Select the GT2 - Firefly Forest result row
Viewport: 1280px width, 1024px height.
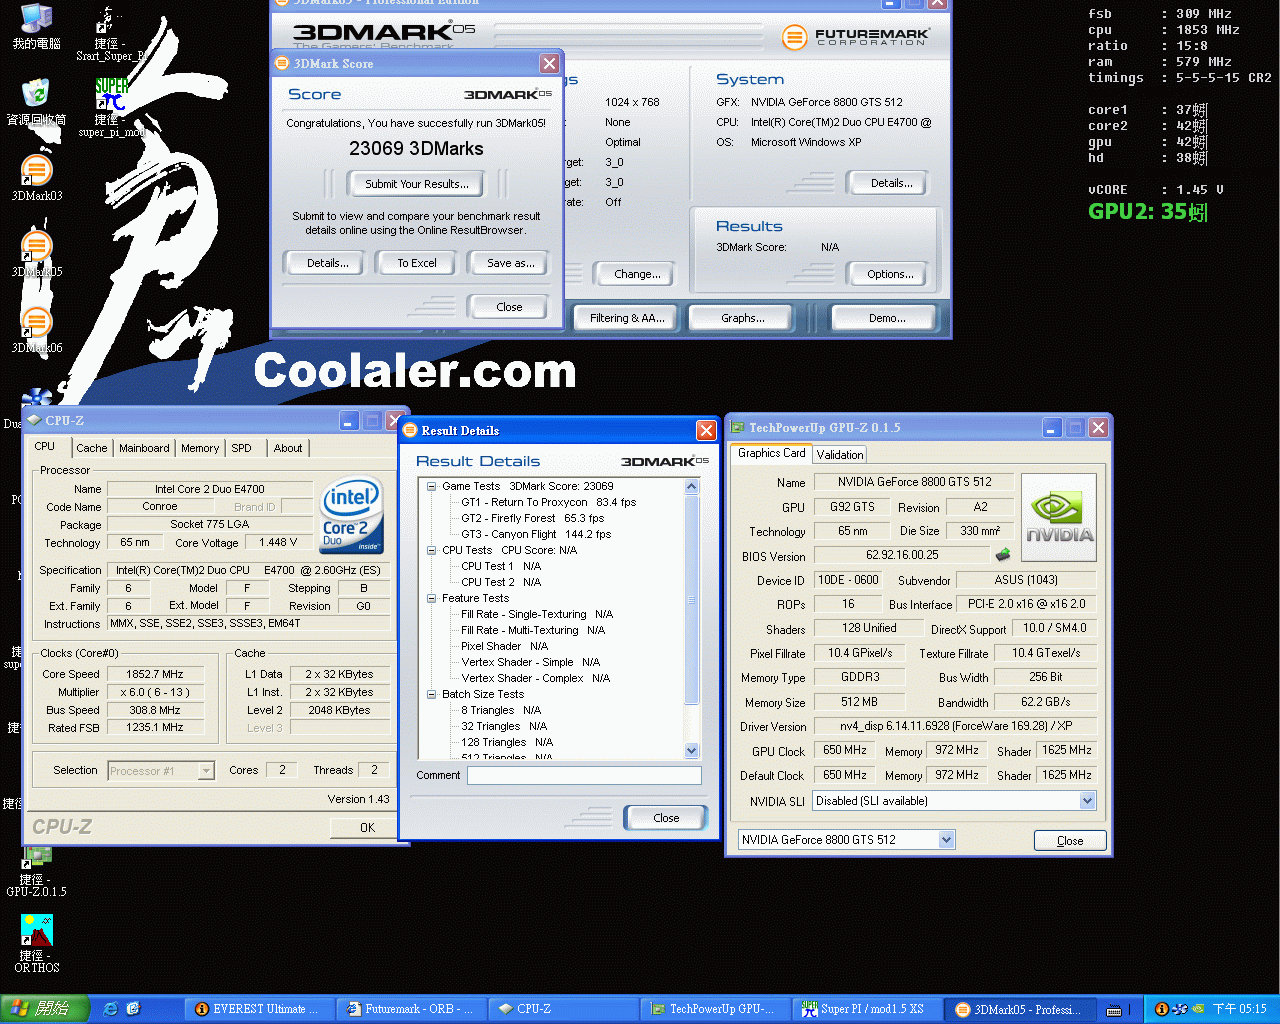(532, 519)
